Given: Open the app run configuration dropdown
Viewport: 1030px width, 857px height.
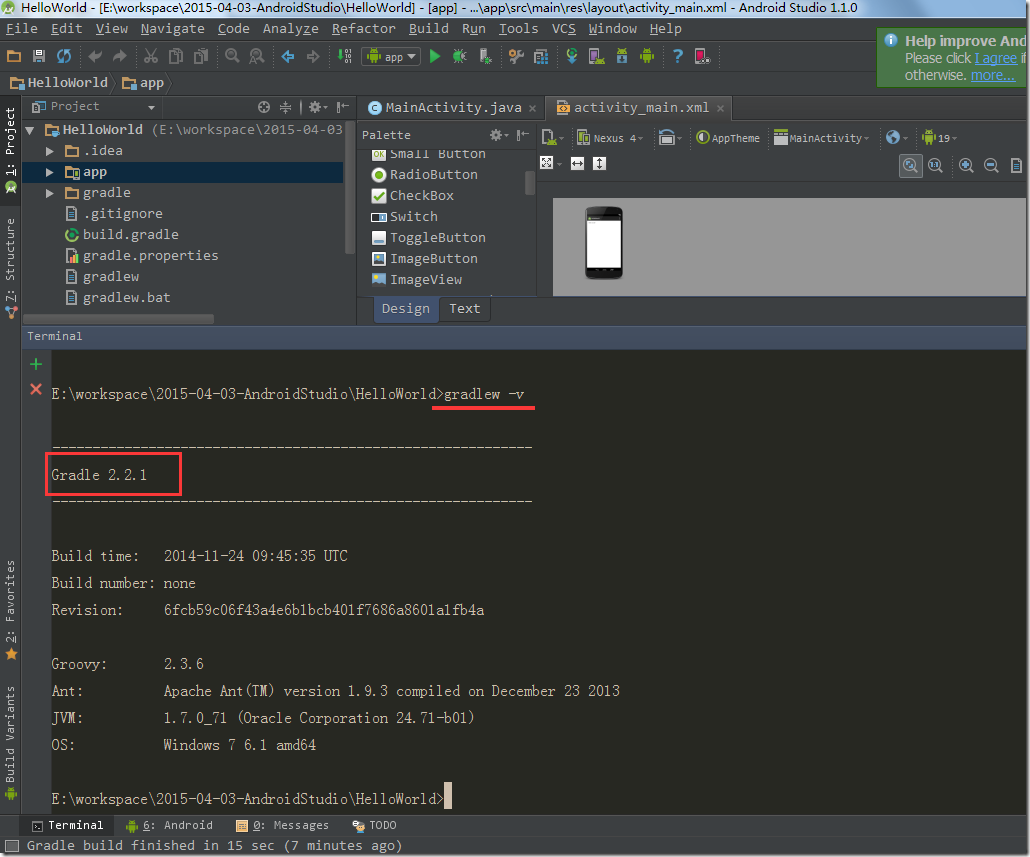Looking at the screenshot, I should [391, 56].
